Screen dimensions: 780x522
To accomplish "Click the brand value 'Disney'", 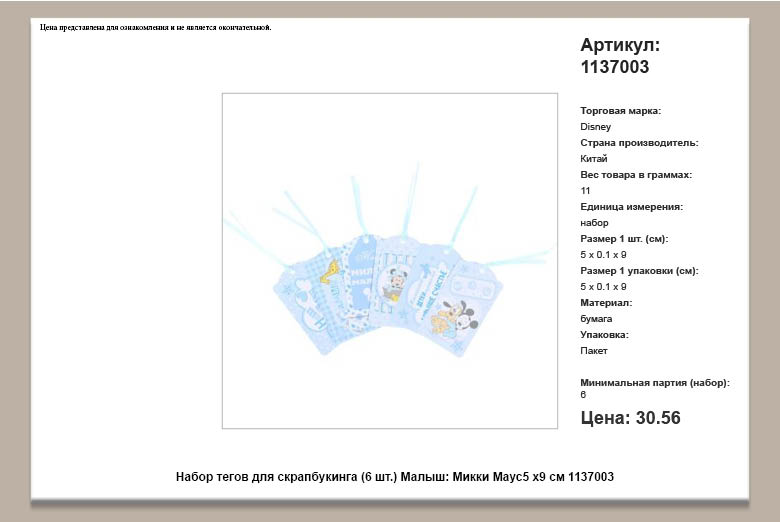I will (x=595, y=127).
